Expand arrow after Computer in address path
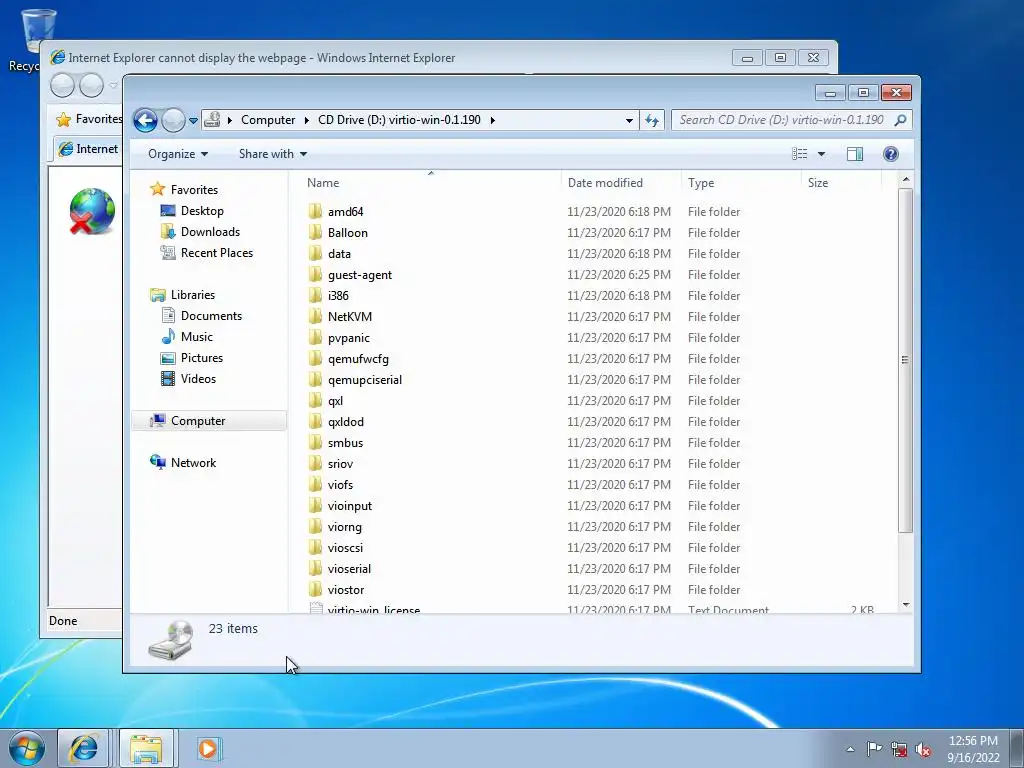Viewport: 1024px width, 768px height. pyautogui.click(x=306, y=120)
